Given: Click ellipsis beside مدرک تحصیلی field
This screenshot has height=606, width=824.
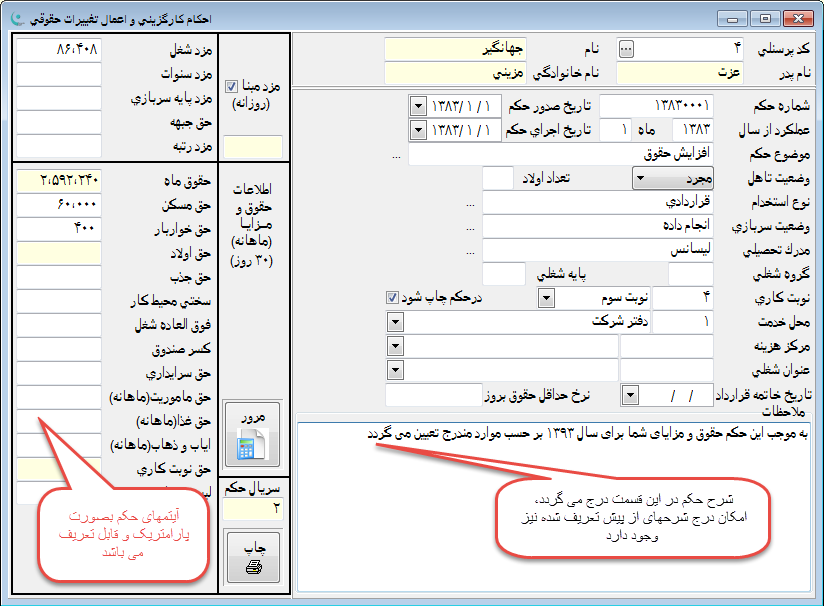Looking at the screenshot, I should pyautogui.click(x=470, y=251).
